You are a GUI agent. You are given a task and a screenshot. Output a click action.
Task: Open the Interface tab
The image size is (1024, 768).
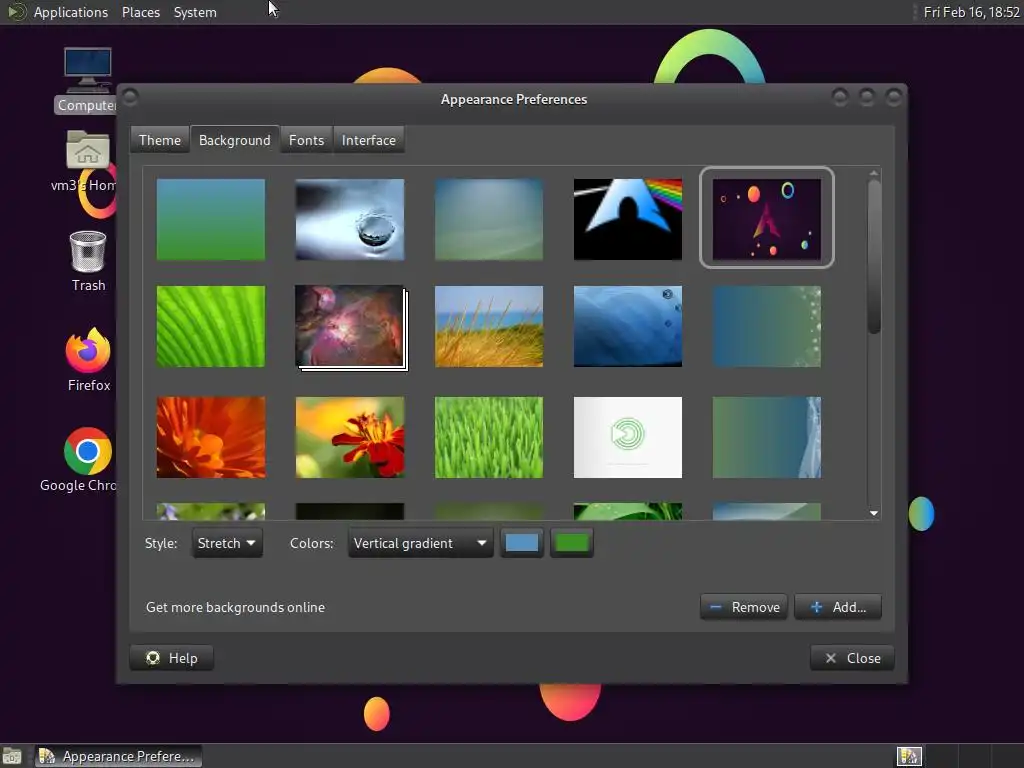[x=368, y=140]
